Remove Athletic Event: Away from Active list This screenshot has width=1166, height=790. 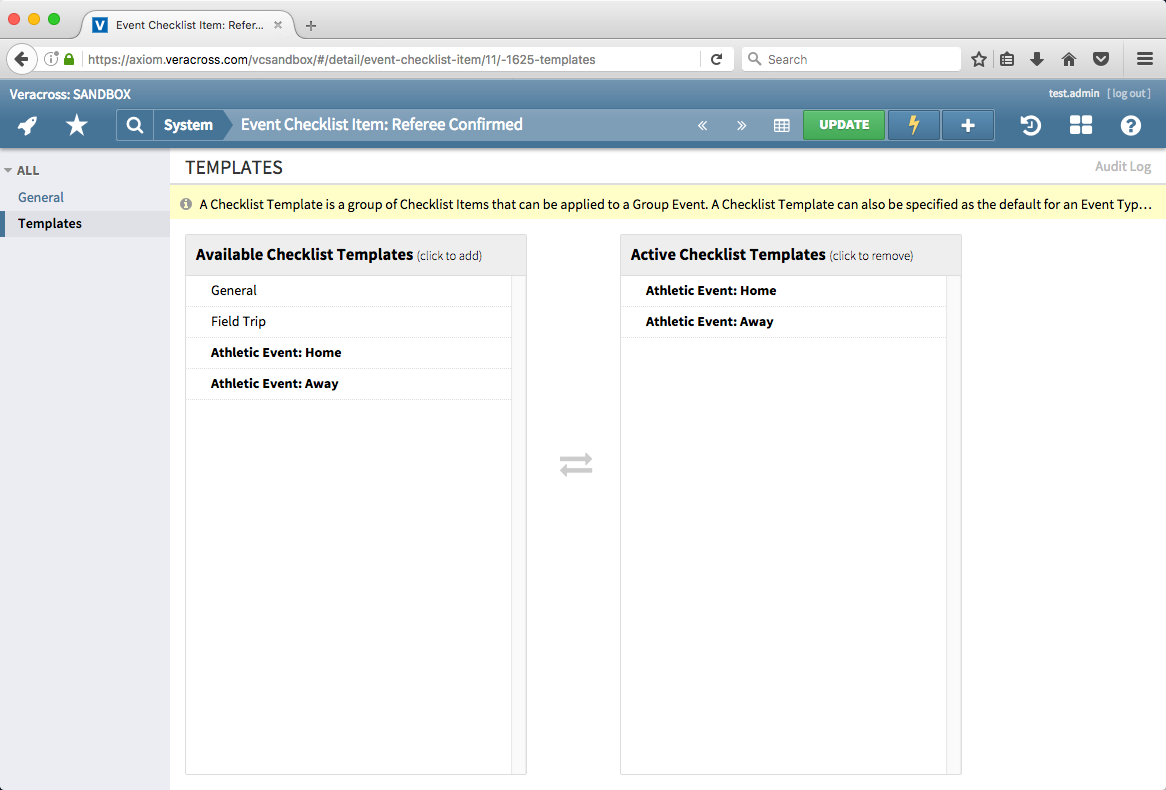coord(783,322)
